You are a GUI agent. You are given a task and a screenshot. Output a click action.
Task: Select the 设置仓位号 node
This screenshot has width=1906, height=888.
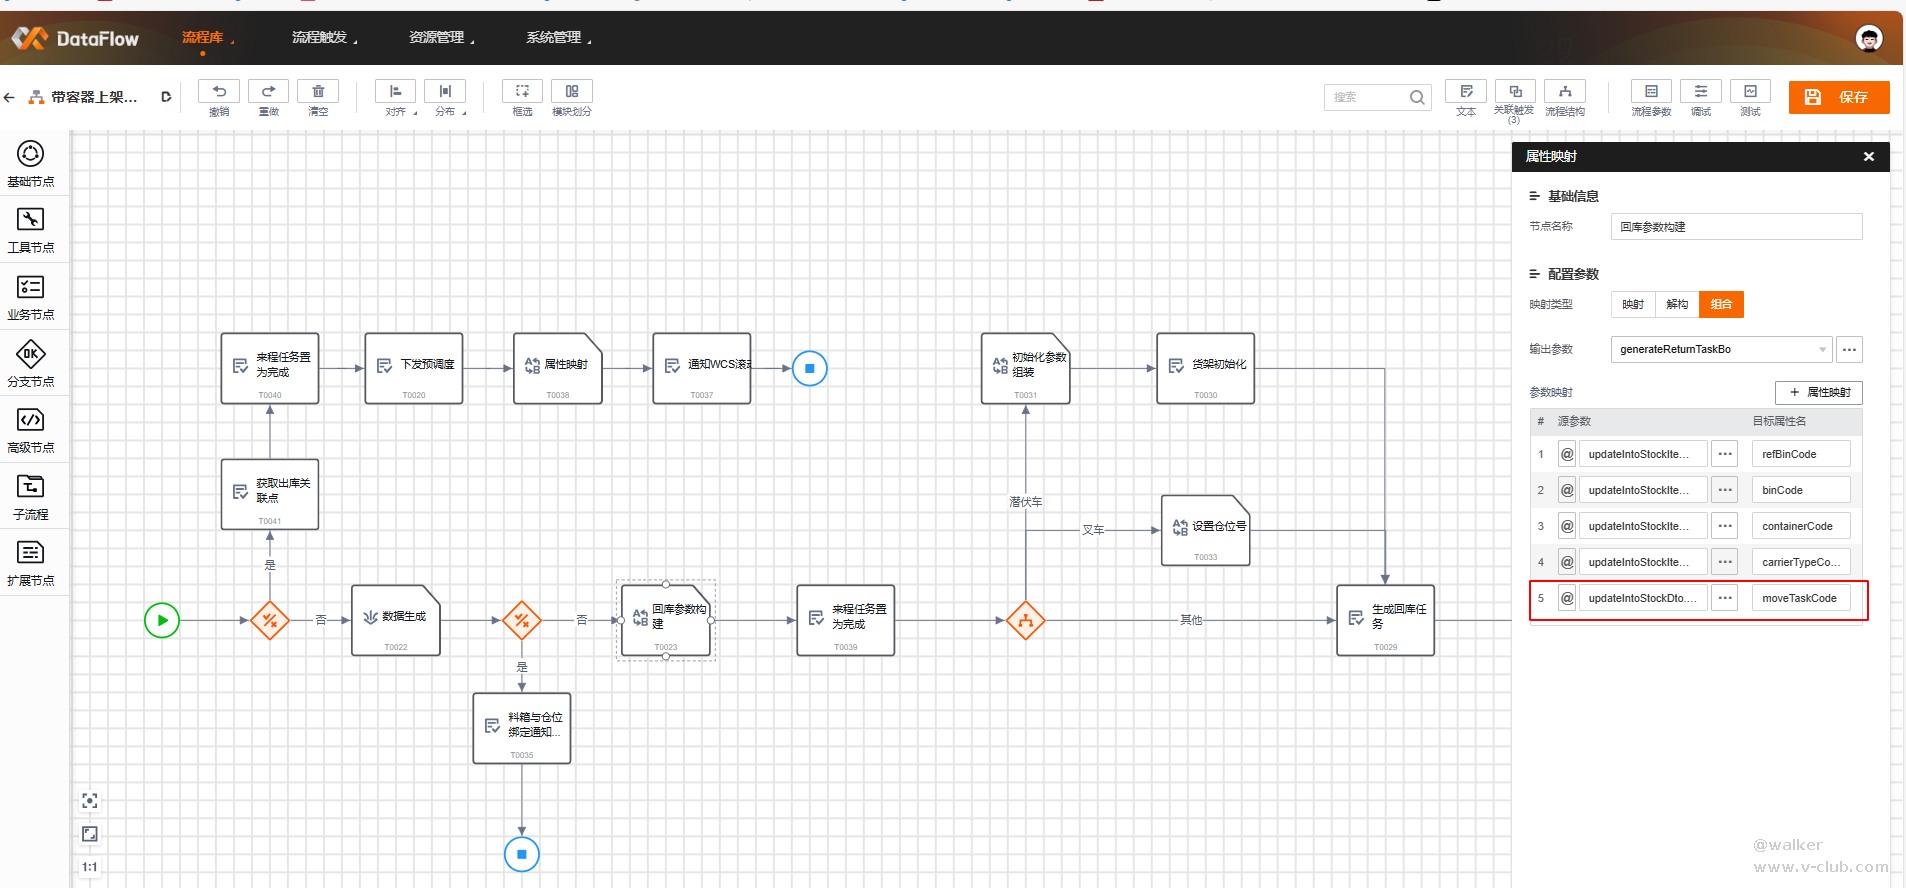pos(1205,530)
